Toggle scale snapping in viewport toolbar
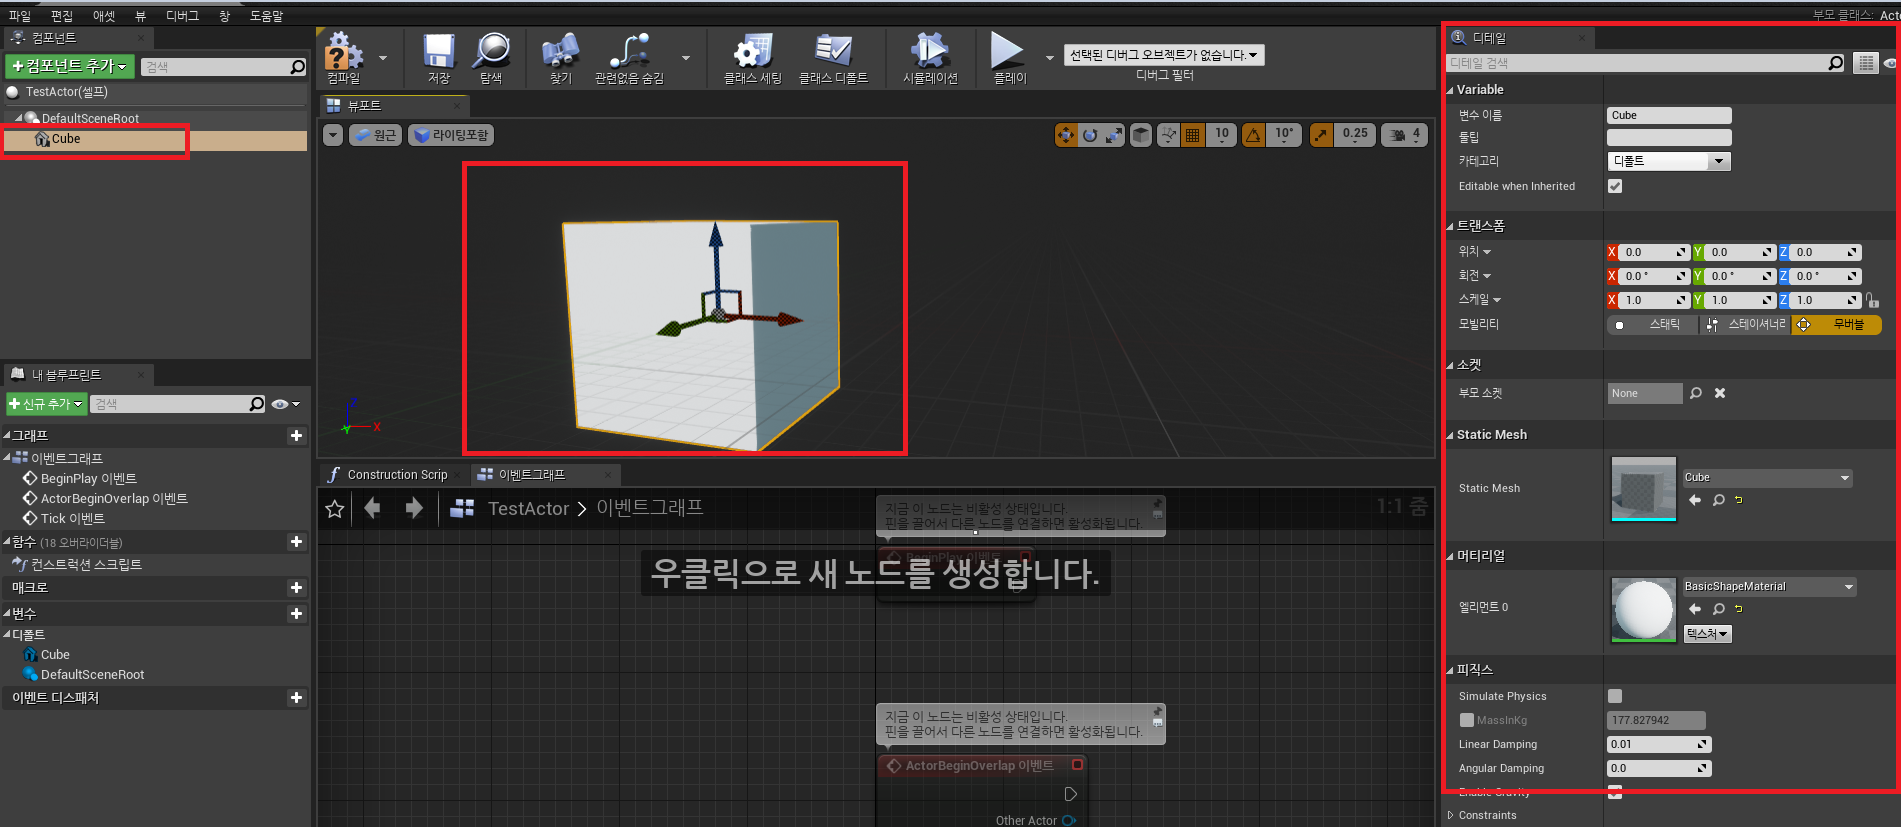Image resolution: width=1901 pixels, height=827 pixels. [x=1321, y=135]
